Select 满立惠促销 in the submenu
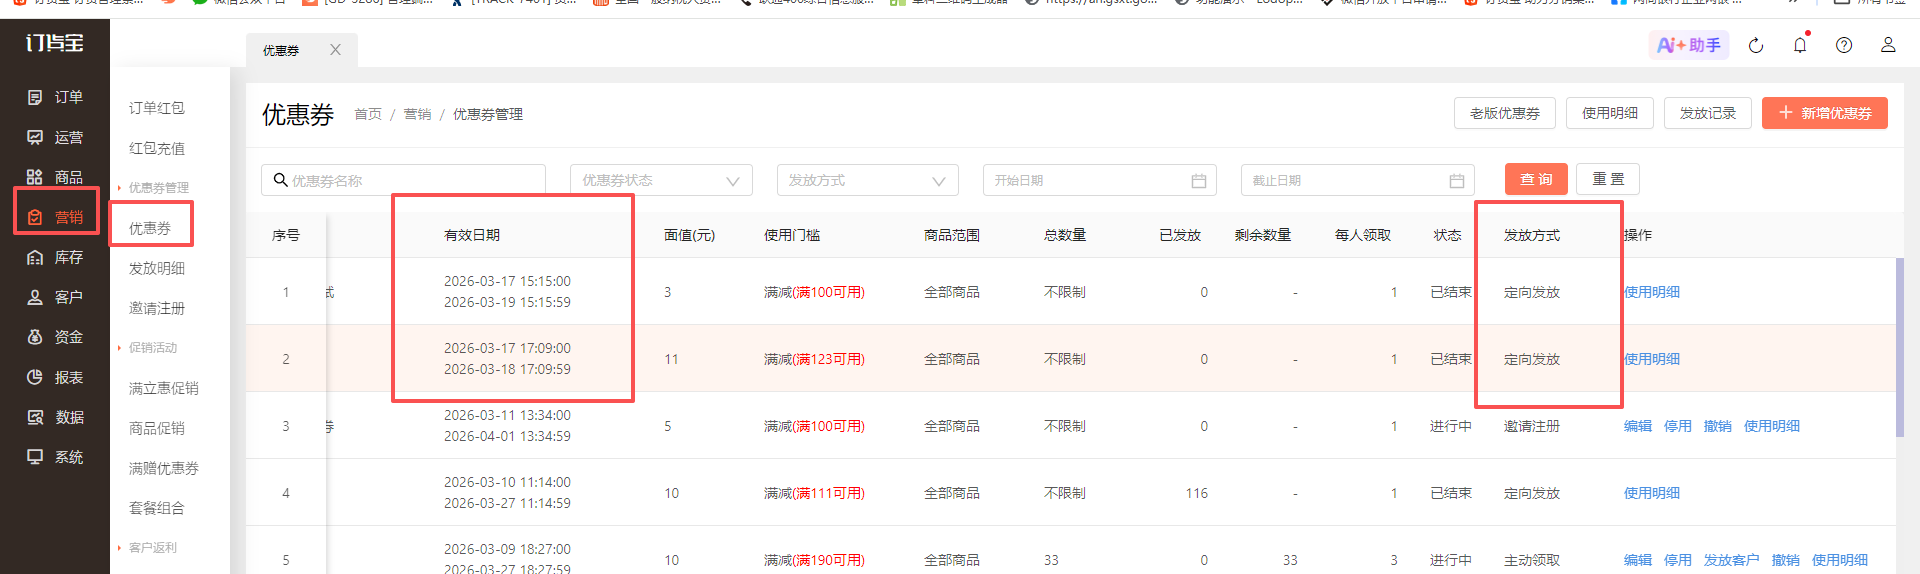 164,388
